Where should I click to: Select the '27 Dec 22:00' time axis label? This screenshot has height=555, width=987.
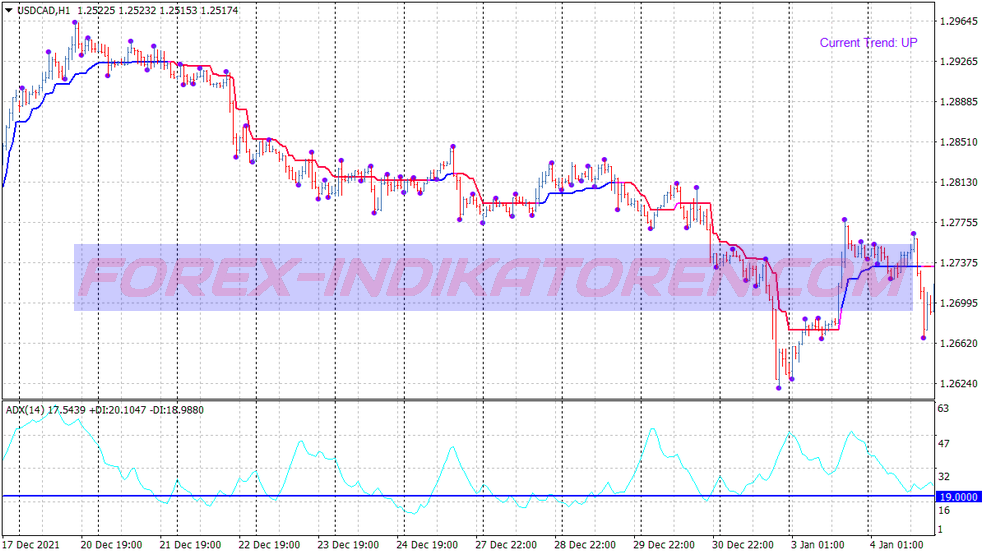[506, 545]
